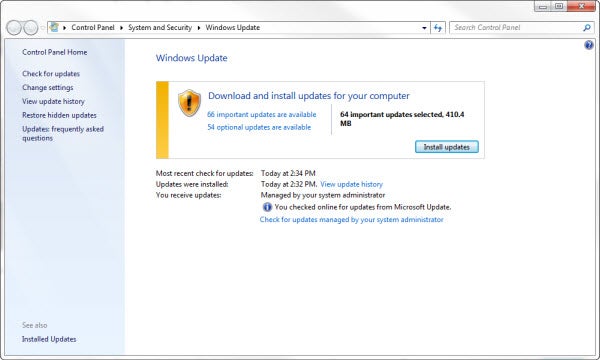Click the Back navigation arrow button
Screen dimensions: 600x360
14,28
